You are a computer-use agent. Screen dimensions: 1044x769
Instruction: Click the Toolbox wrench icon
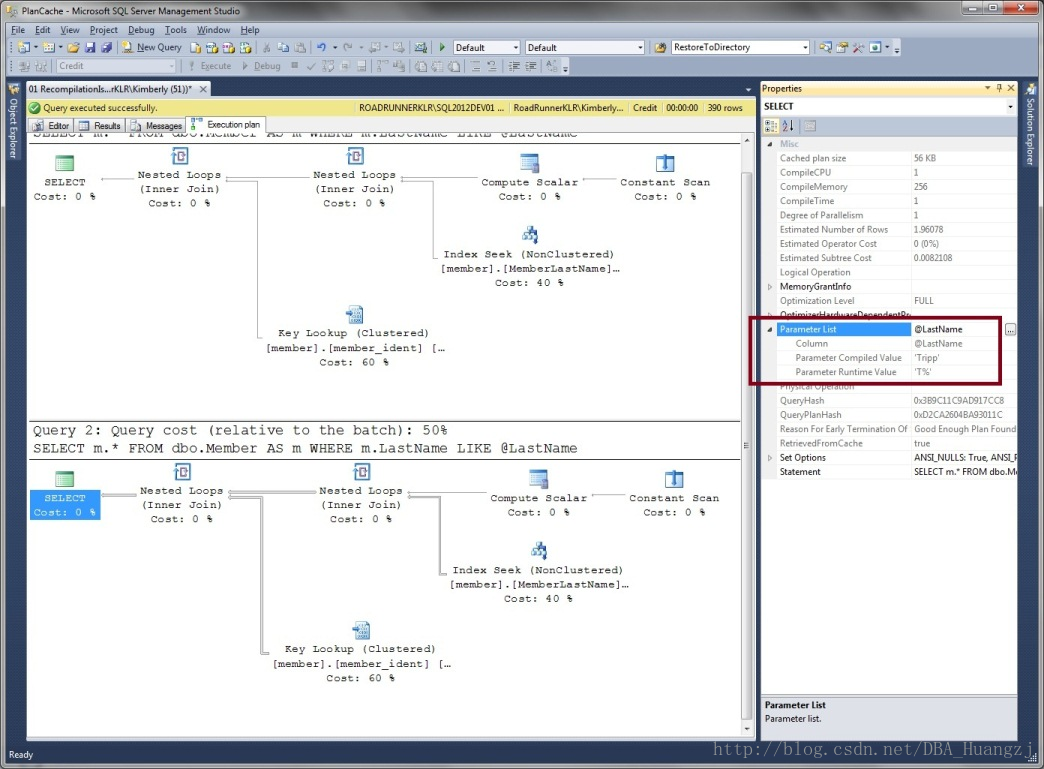click(x=858, y=47)
